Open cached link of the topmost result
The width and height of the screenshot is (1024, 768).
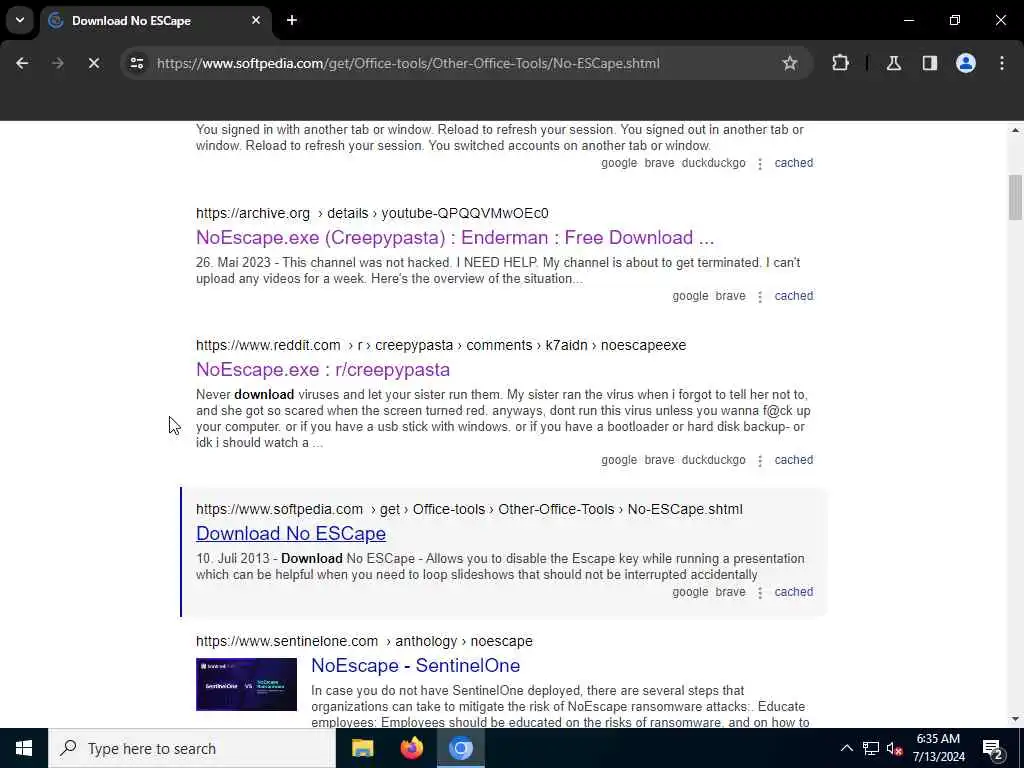pyautogui.click(x=793, y=163)
